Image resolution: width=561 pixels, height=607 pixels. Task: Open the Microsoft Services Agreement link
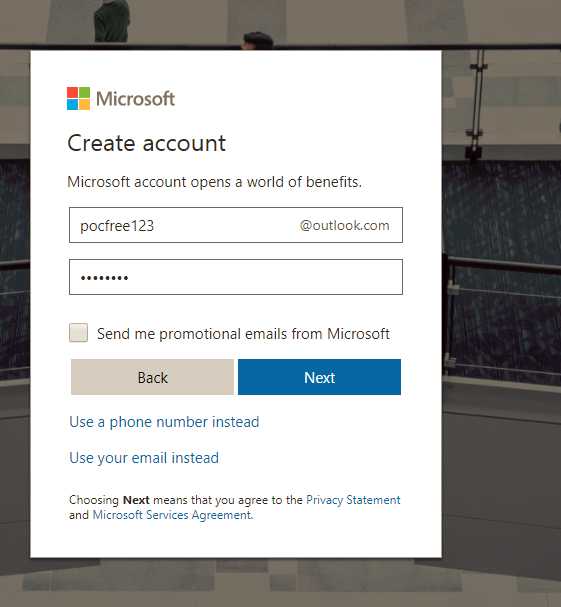[172, 515]
